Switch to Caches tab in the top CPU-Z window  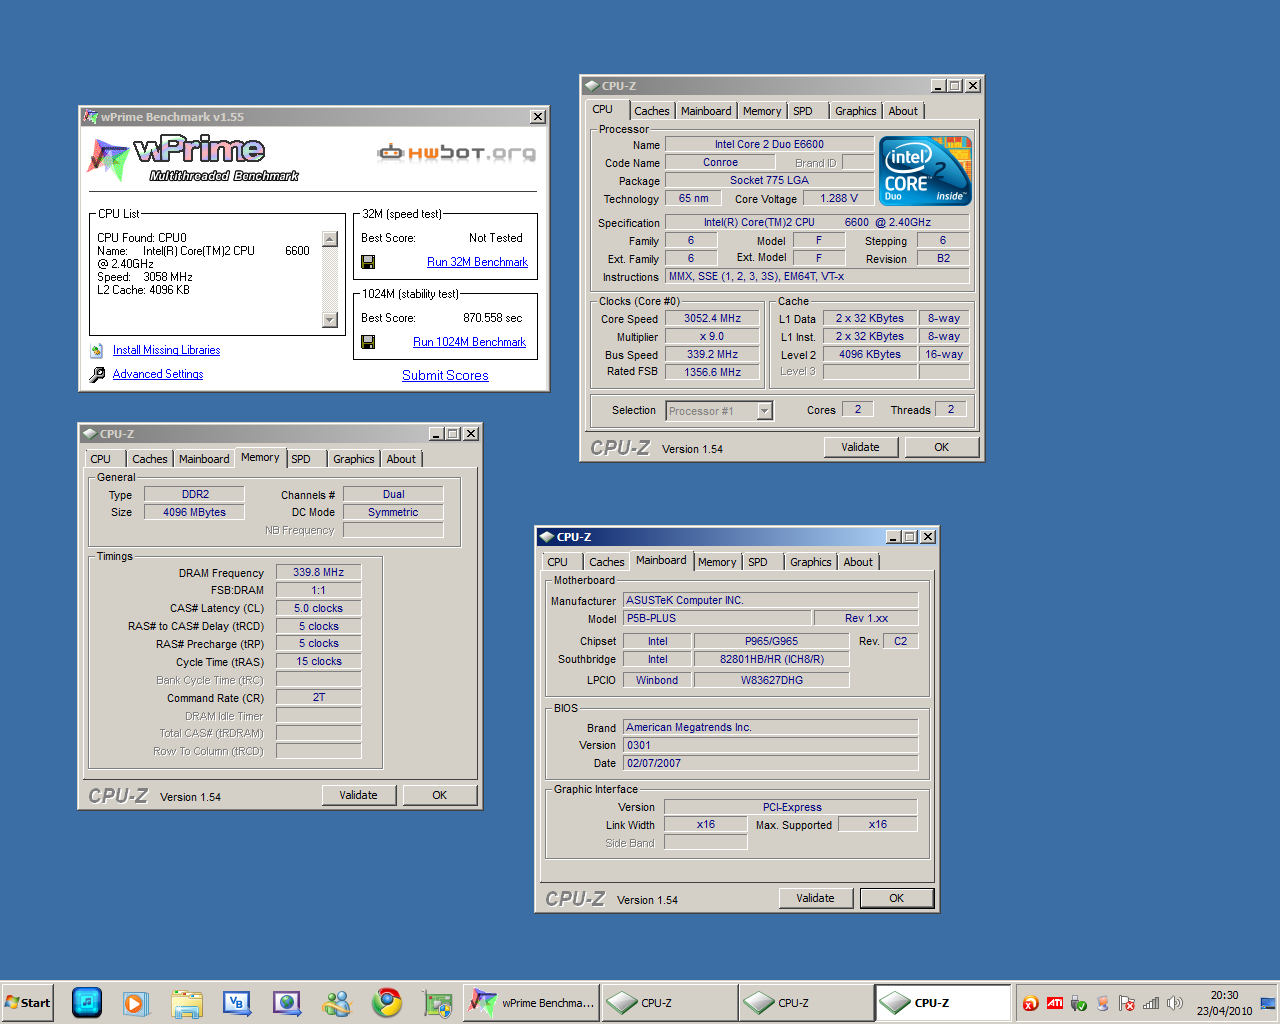click(x=652, y=111)
